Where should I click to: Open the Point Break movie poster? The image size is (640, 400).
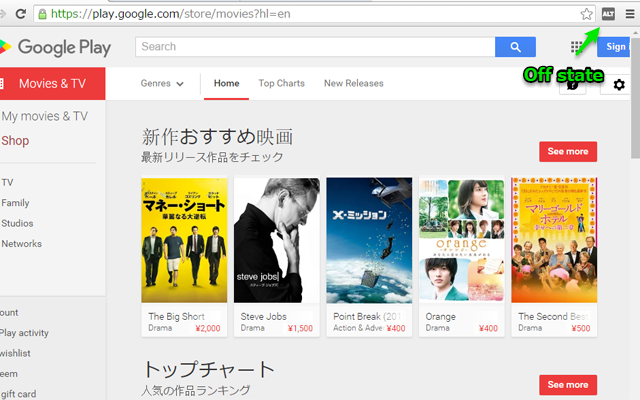point(369,240)
